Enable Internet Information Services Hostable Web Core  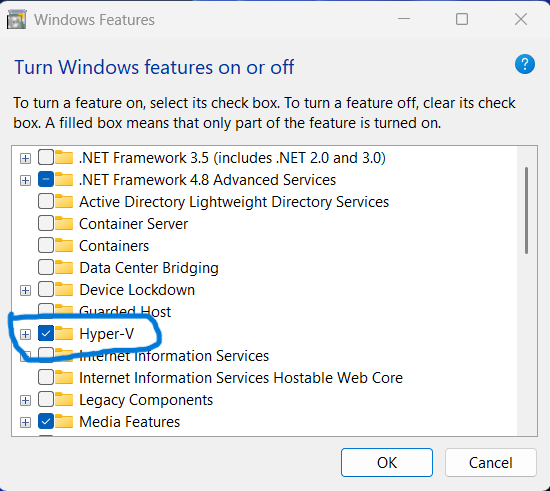46,377
